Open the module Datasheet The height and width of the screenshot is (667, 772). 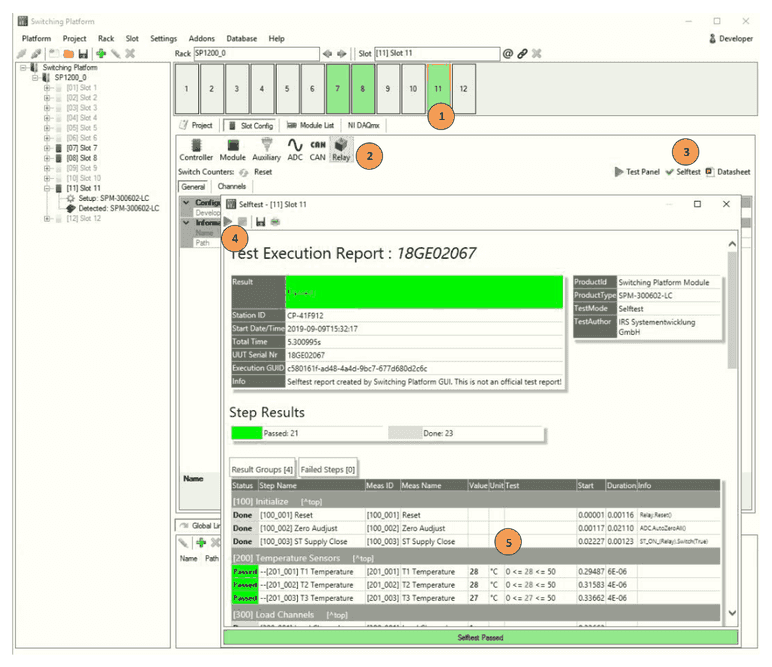pos(728,172)
